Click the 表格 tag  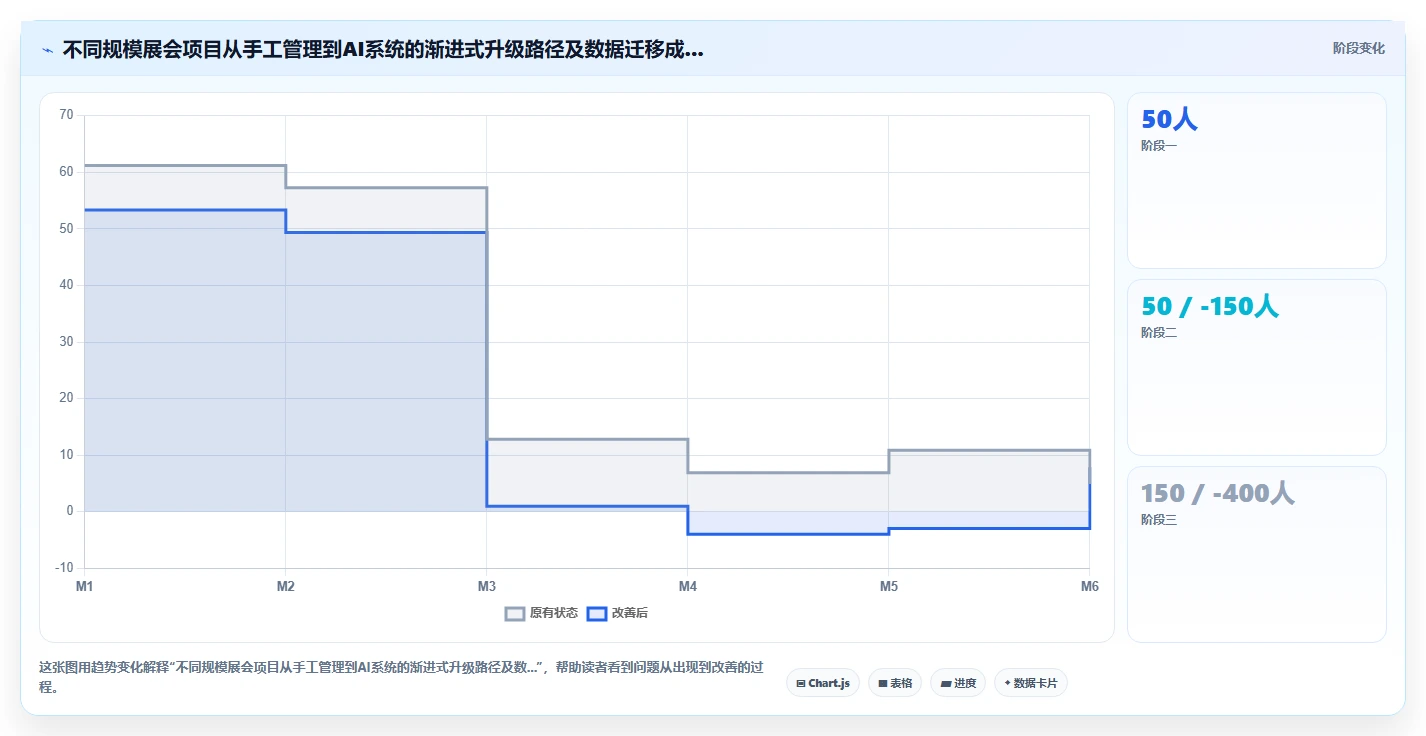coord(895,683)
